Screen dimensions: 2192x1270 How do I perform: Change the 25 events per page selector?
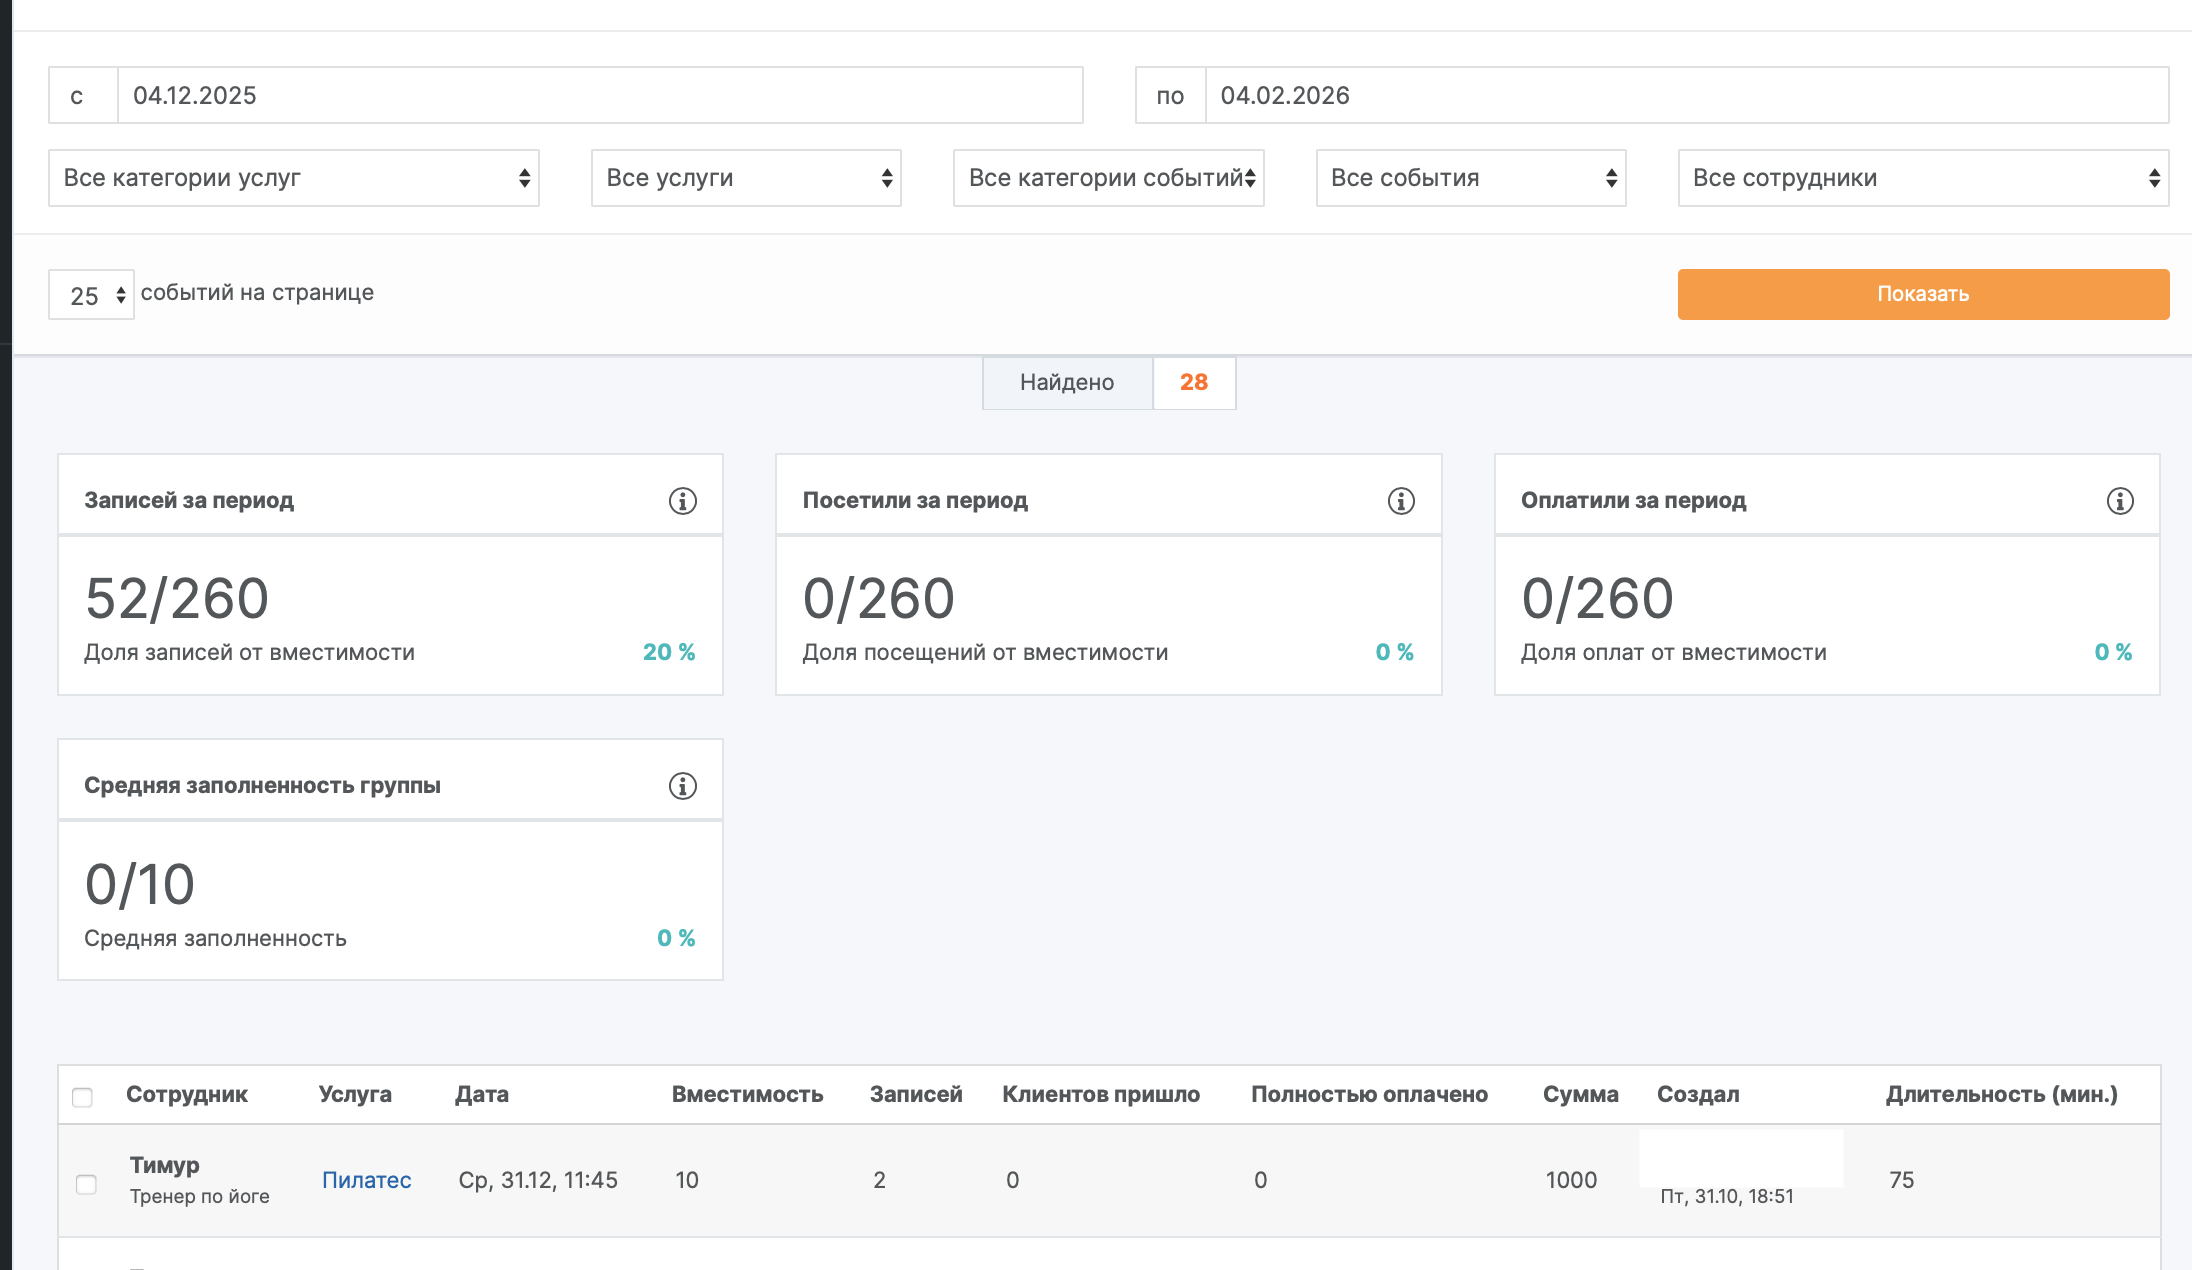91,295
